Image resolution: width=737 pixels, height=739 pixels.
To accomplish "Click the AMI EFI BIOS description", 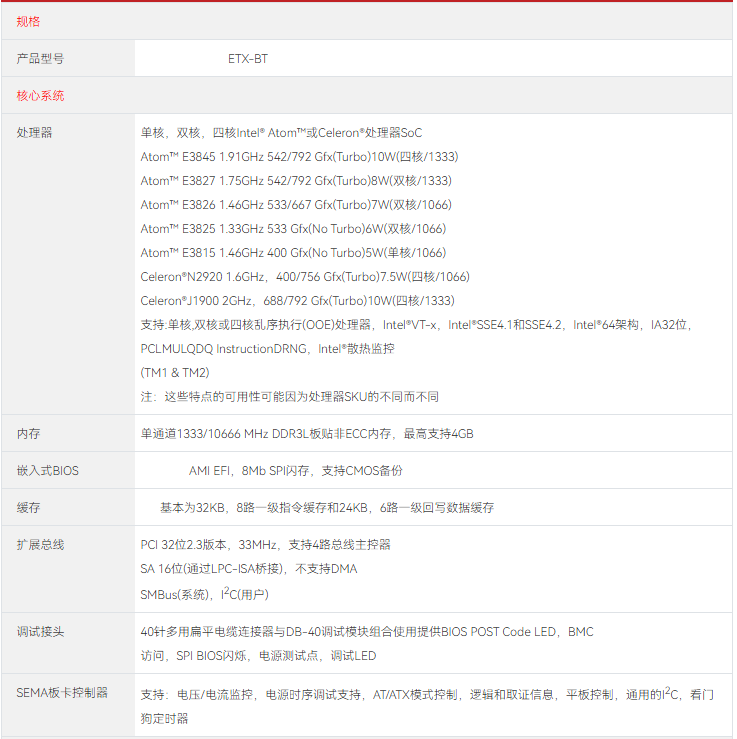I will [295, 471].
